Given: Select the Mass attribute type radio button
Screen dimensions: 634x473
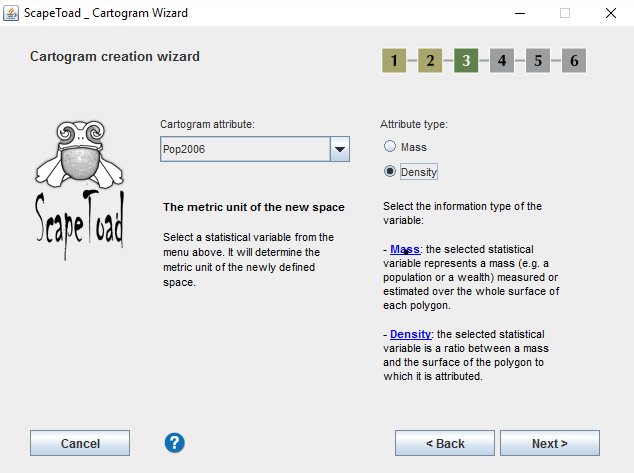Looking at the screenshot, I should [x=390, y=146].
